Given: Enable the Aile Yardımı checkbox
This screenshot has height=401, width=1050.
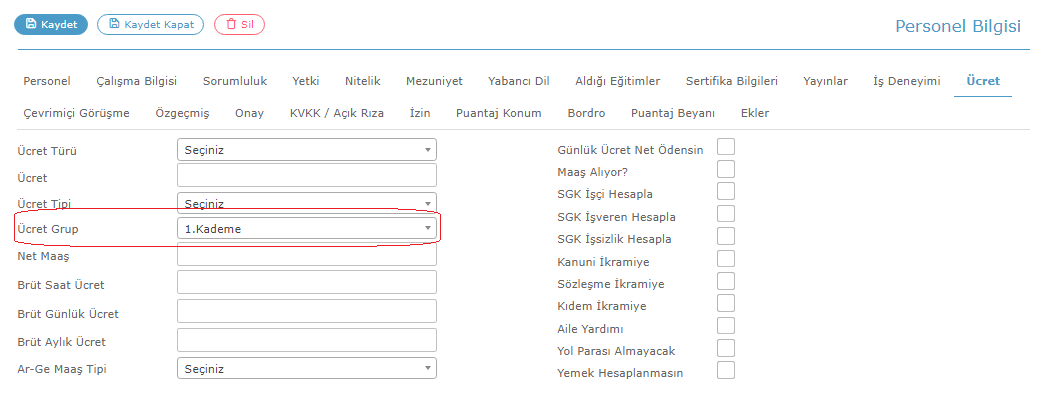Looking at the screenshot, I should pos(726,326).
